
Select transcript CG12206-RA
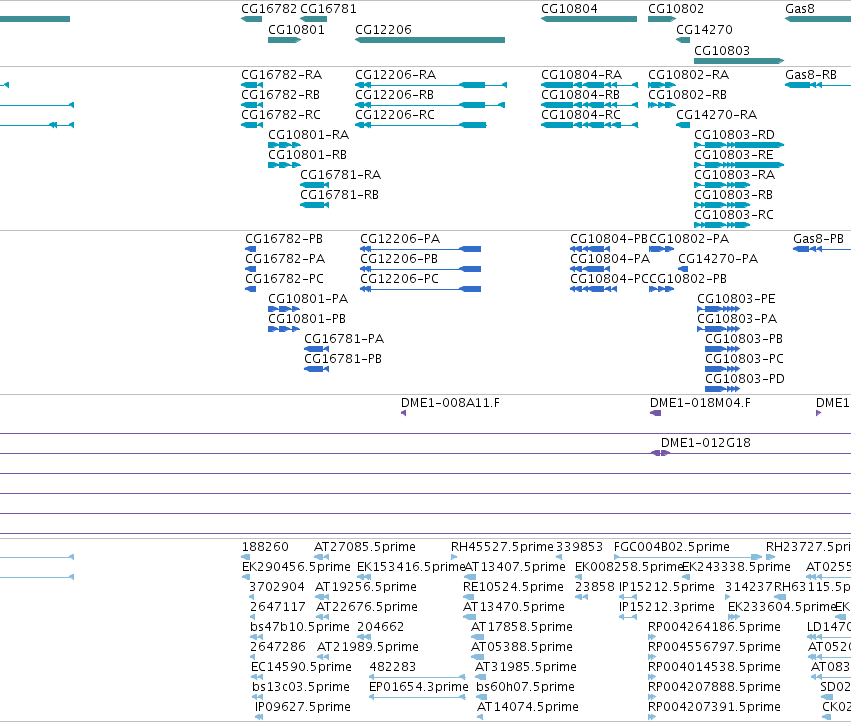pos(395,74)
